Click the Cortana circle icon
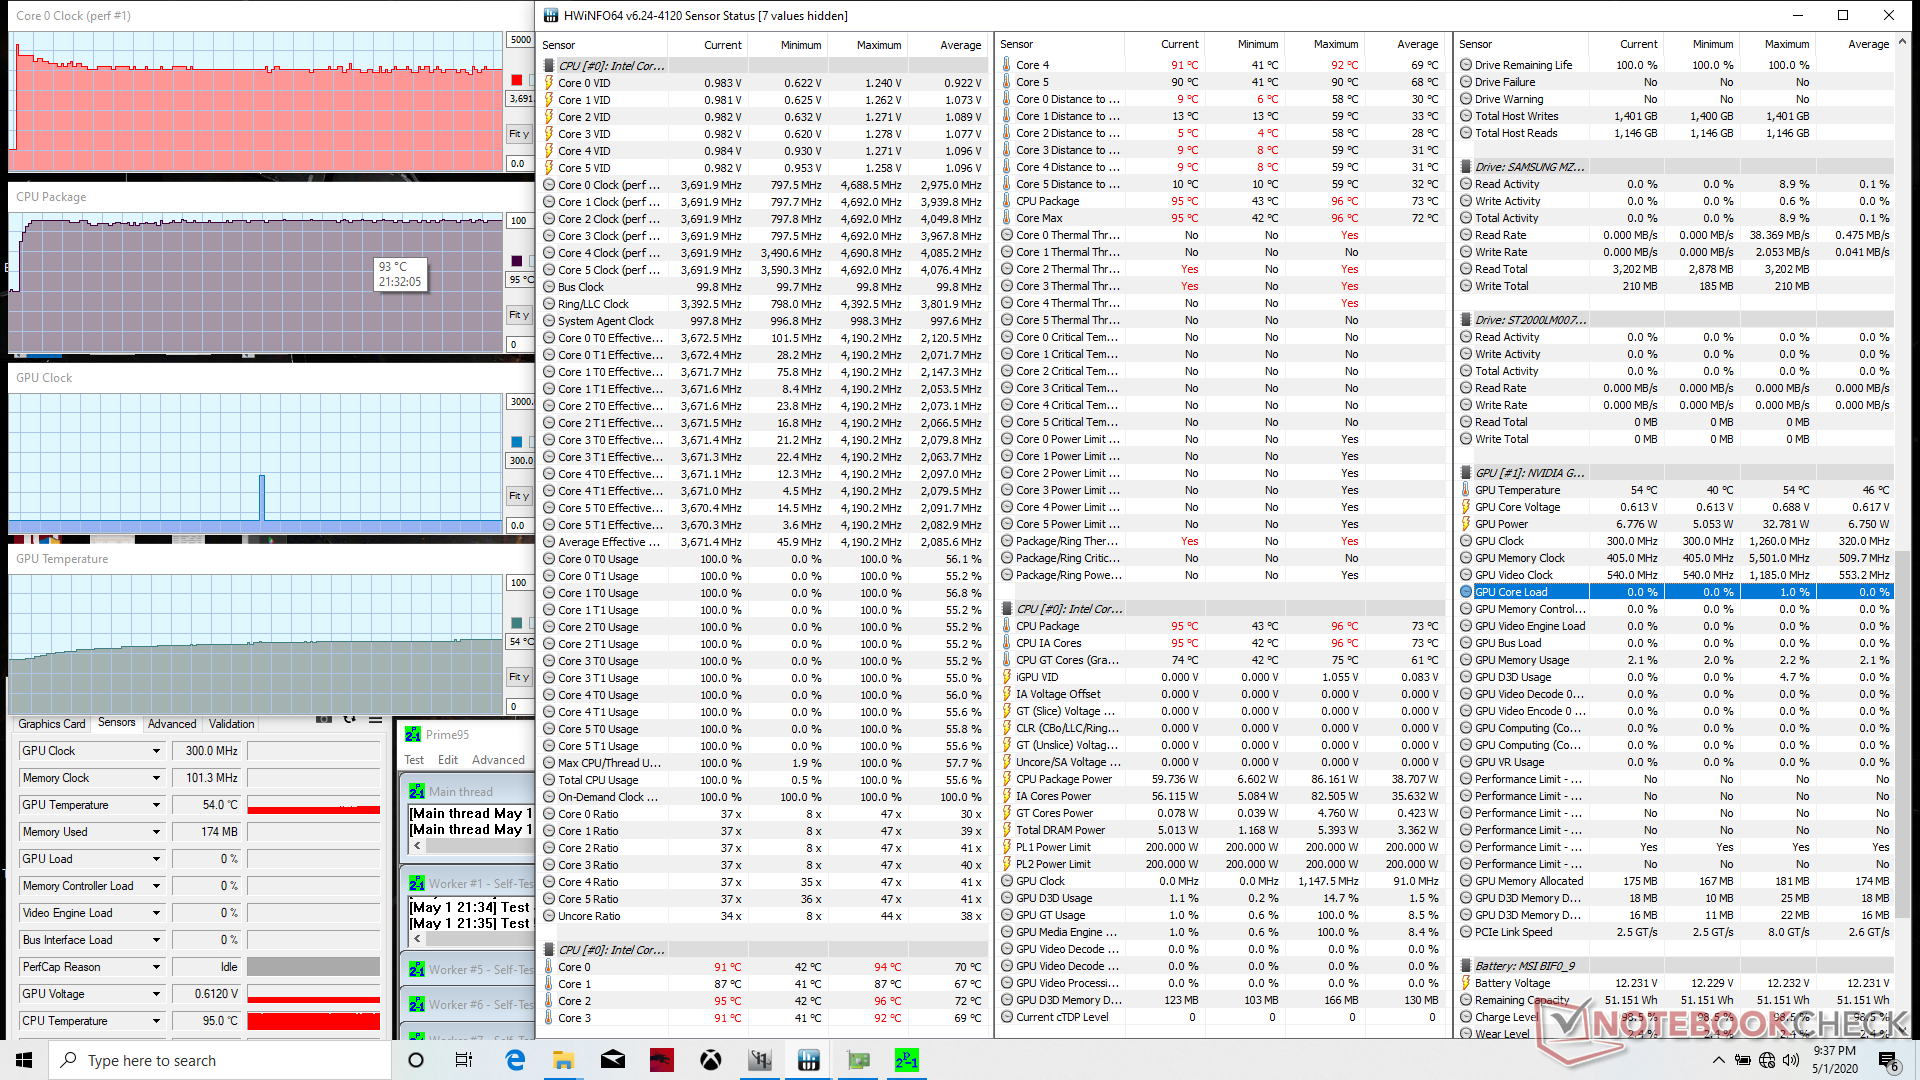1920x1080 pixels. 416,1060
